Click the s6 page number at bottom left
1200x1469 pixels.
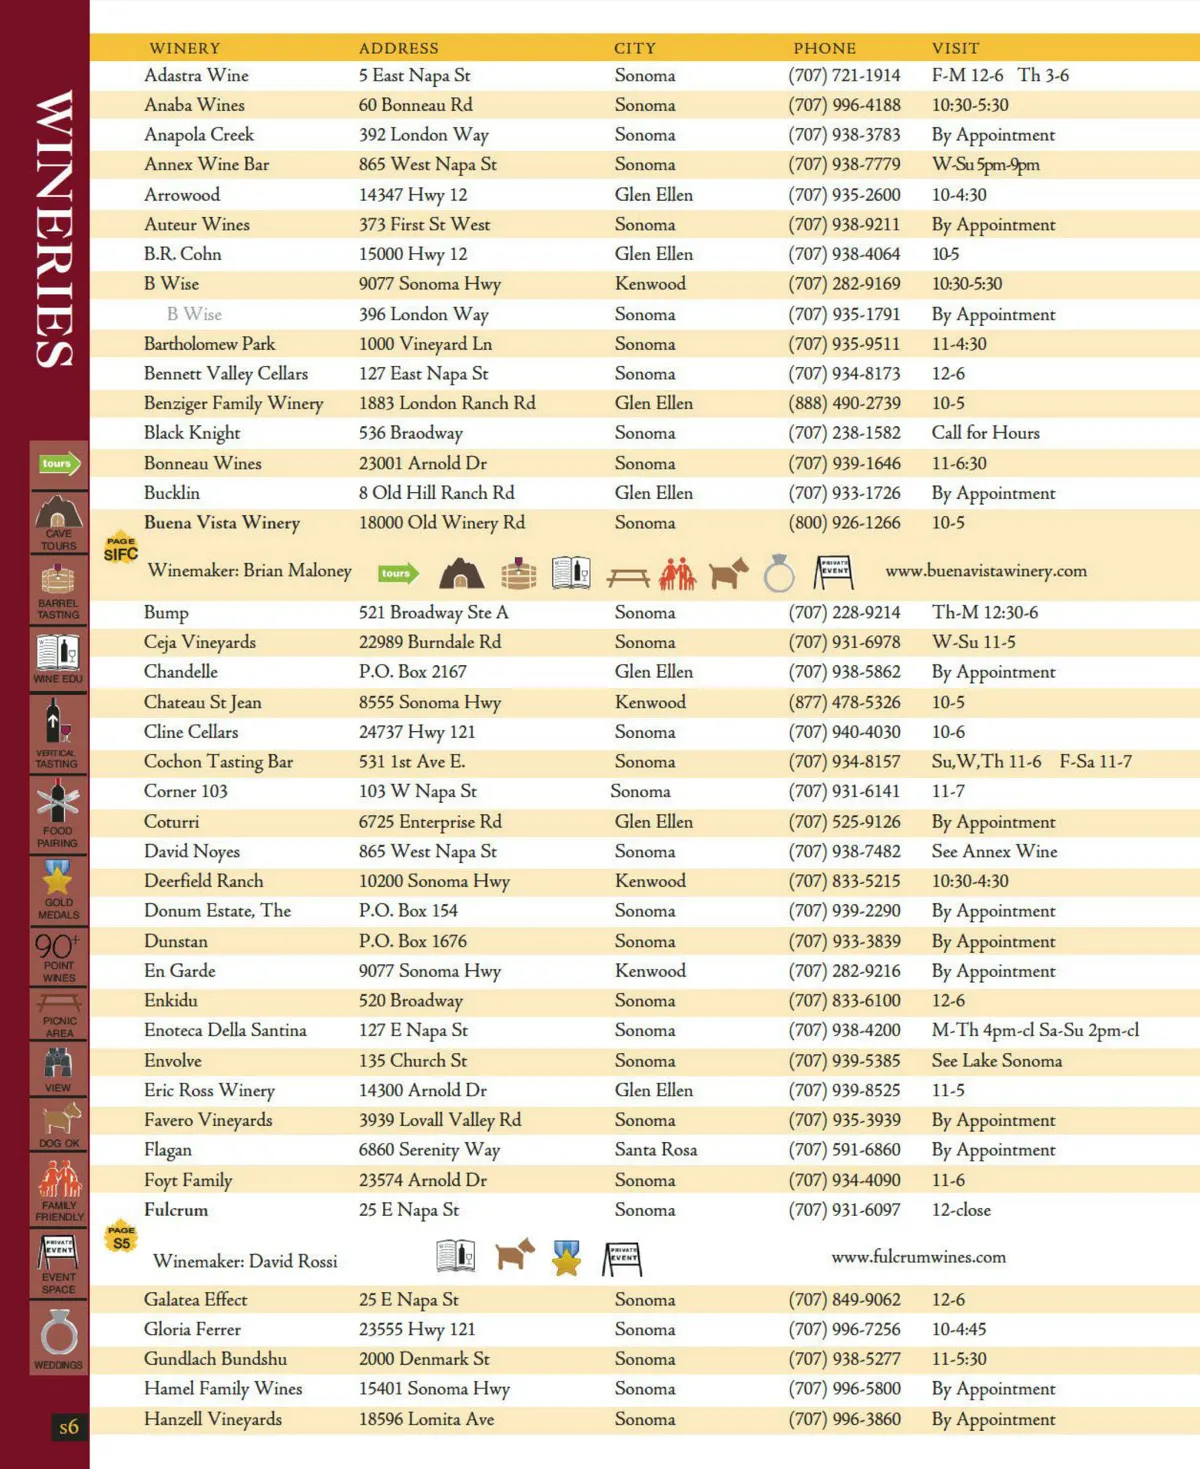pos(69,1427)
